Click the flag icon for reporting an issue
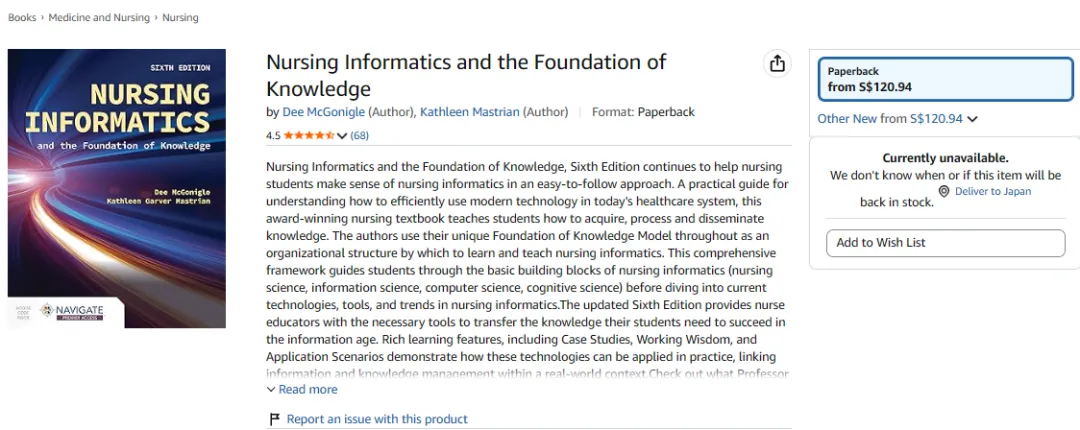Viewport: 1080px width, 430px height. coord(274,419)
